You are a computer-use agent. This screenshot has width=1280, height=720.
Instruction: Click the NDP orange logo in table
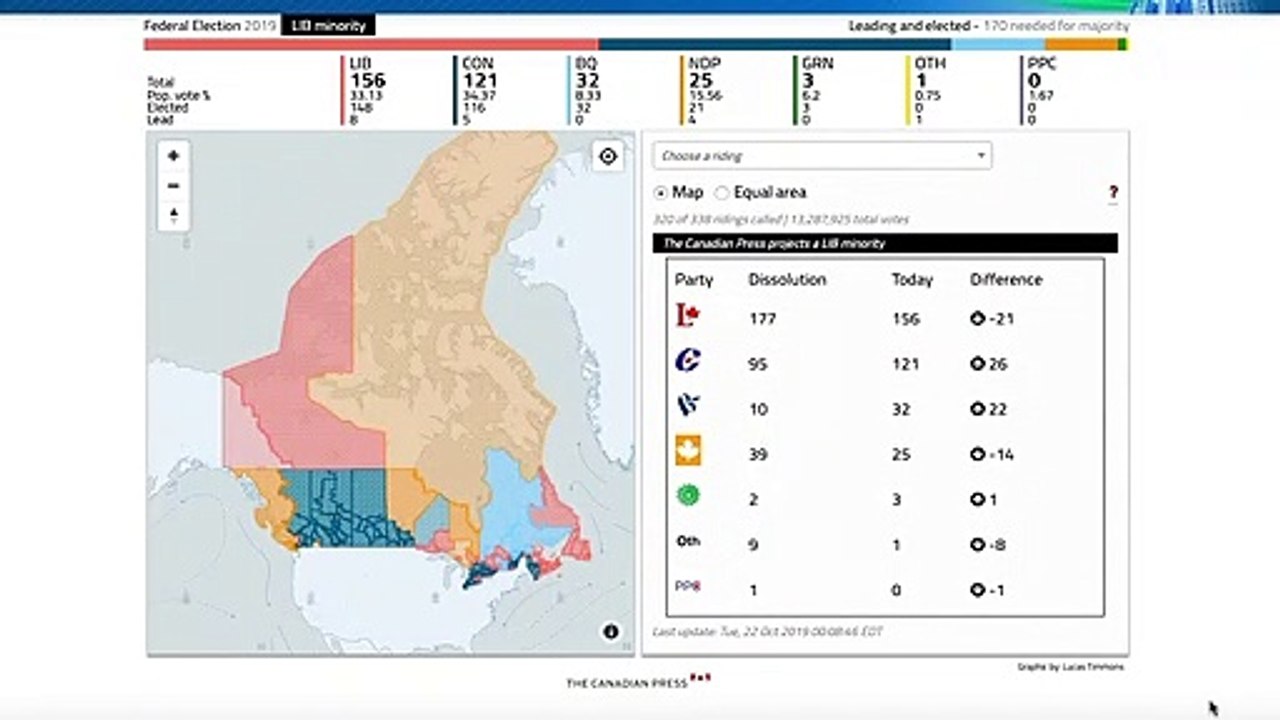coord(688,450)
